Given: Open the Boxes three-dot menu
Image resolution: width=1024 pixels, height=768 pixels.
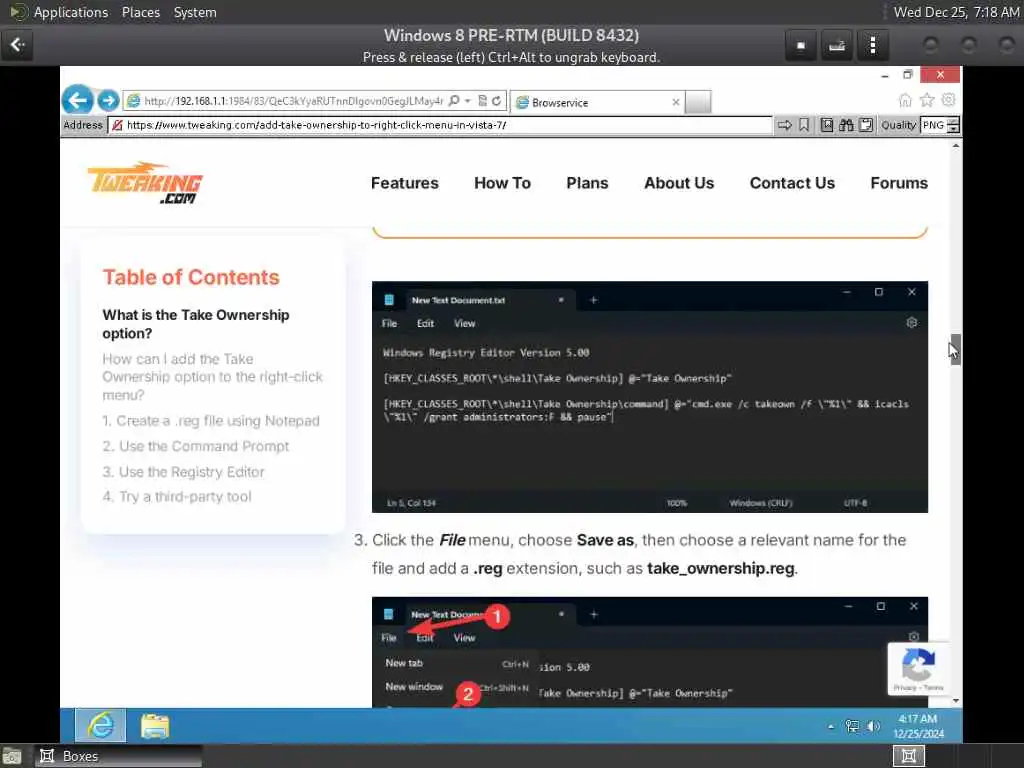Looking at the screenshot, I should [872, 46].
